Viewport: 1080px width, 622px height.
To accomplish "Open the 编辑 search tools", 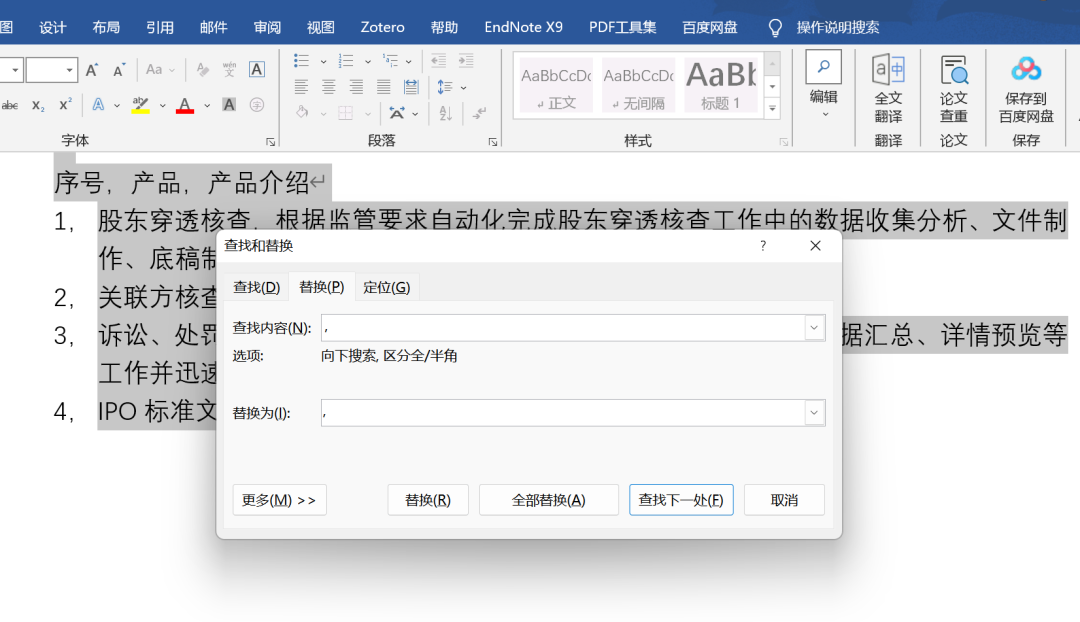I will tap(824, 84).
